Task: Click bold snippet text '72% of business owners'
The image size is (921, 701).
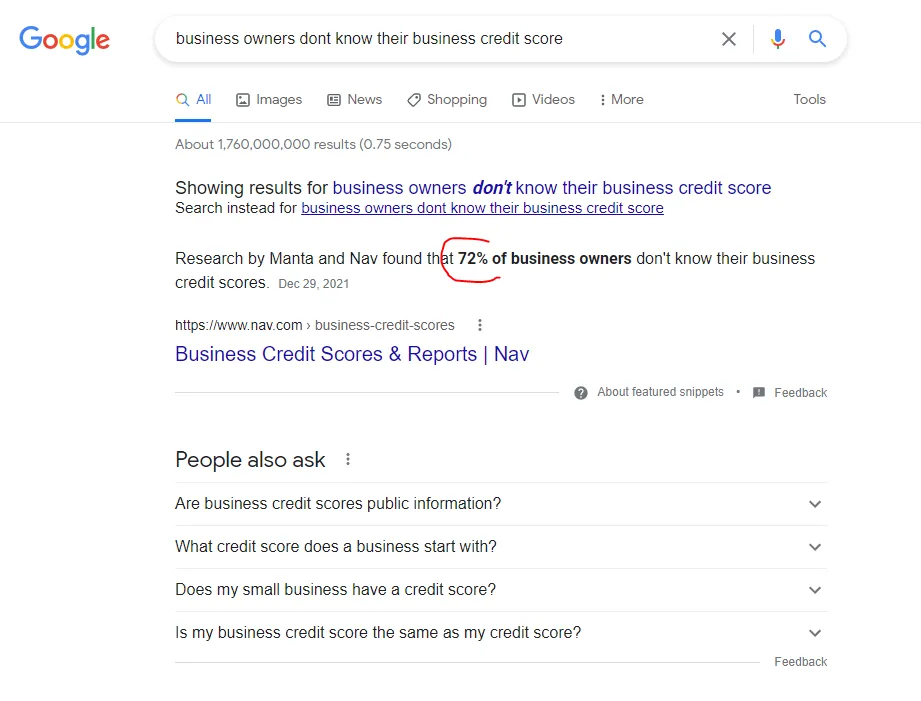Action: pos(544,259)
